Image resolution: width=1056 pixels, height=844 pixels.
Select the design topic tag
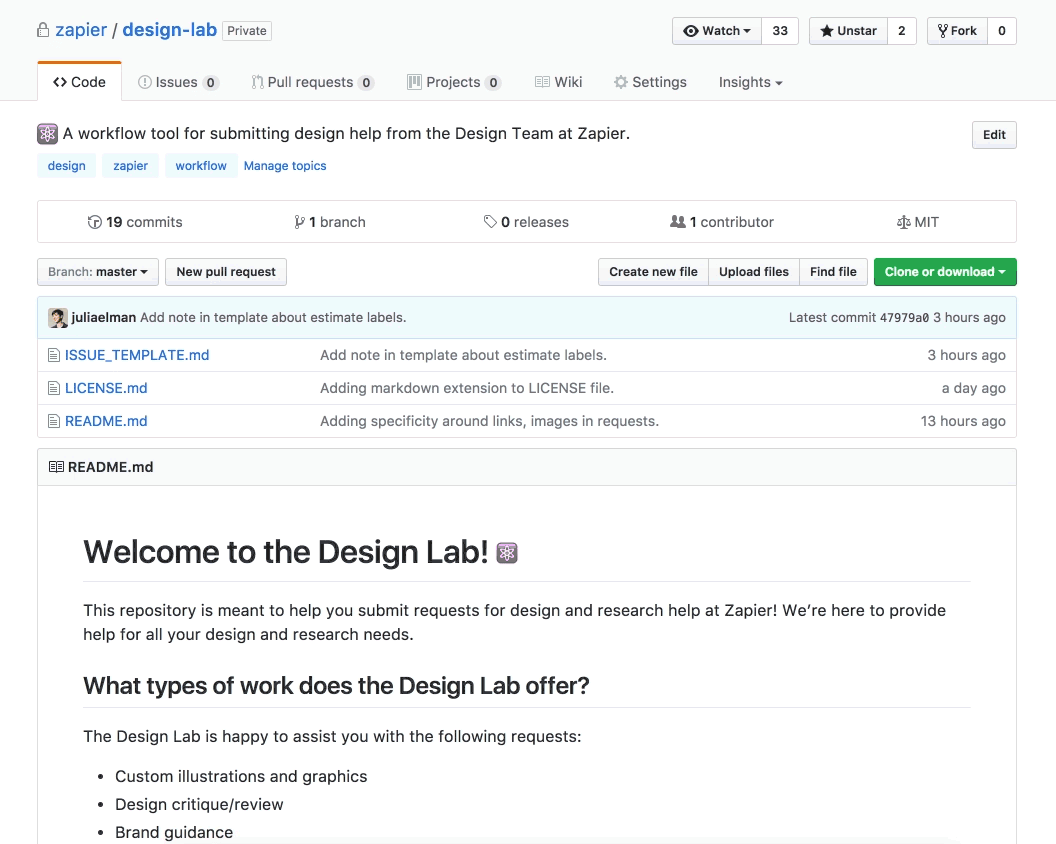pos(67,166)
